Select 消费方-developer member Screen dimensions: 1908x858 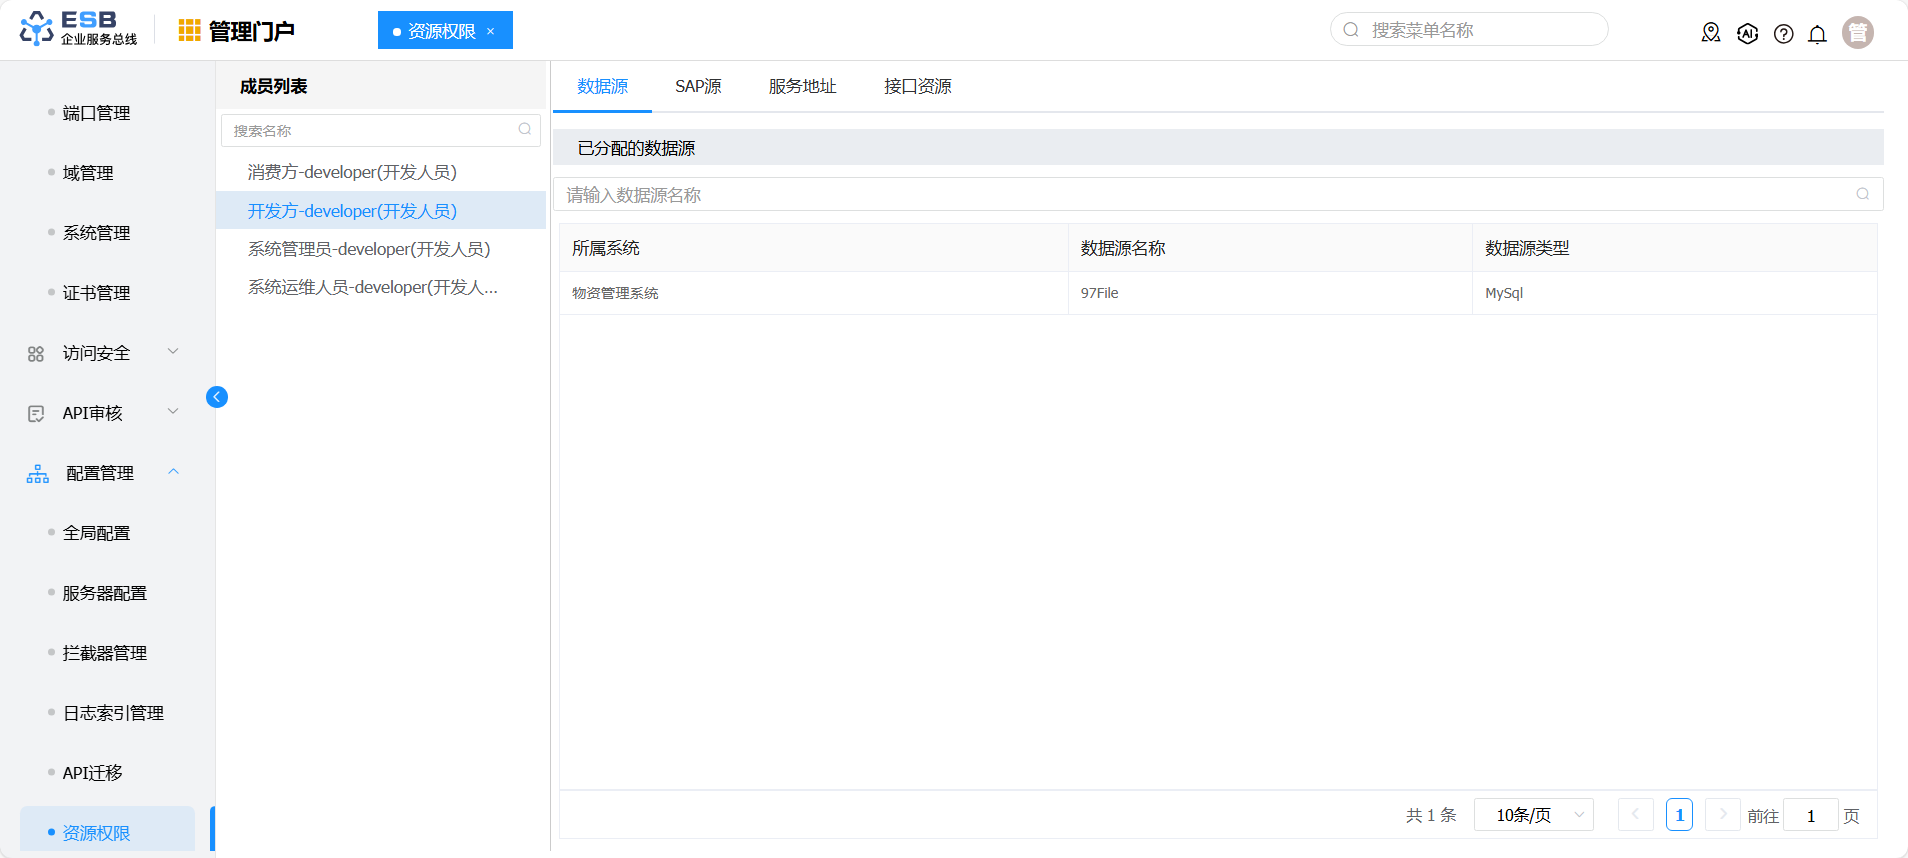click(x=352, y=172)
